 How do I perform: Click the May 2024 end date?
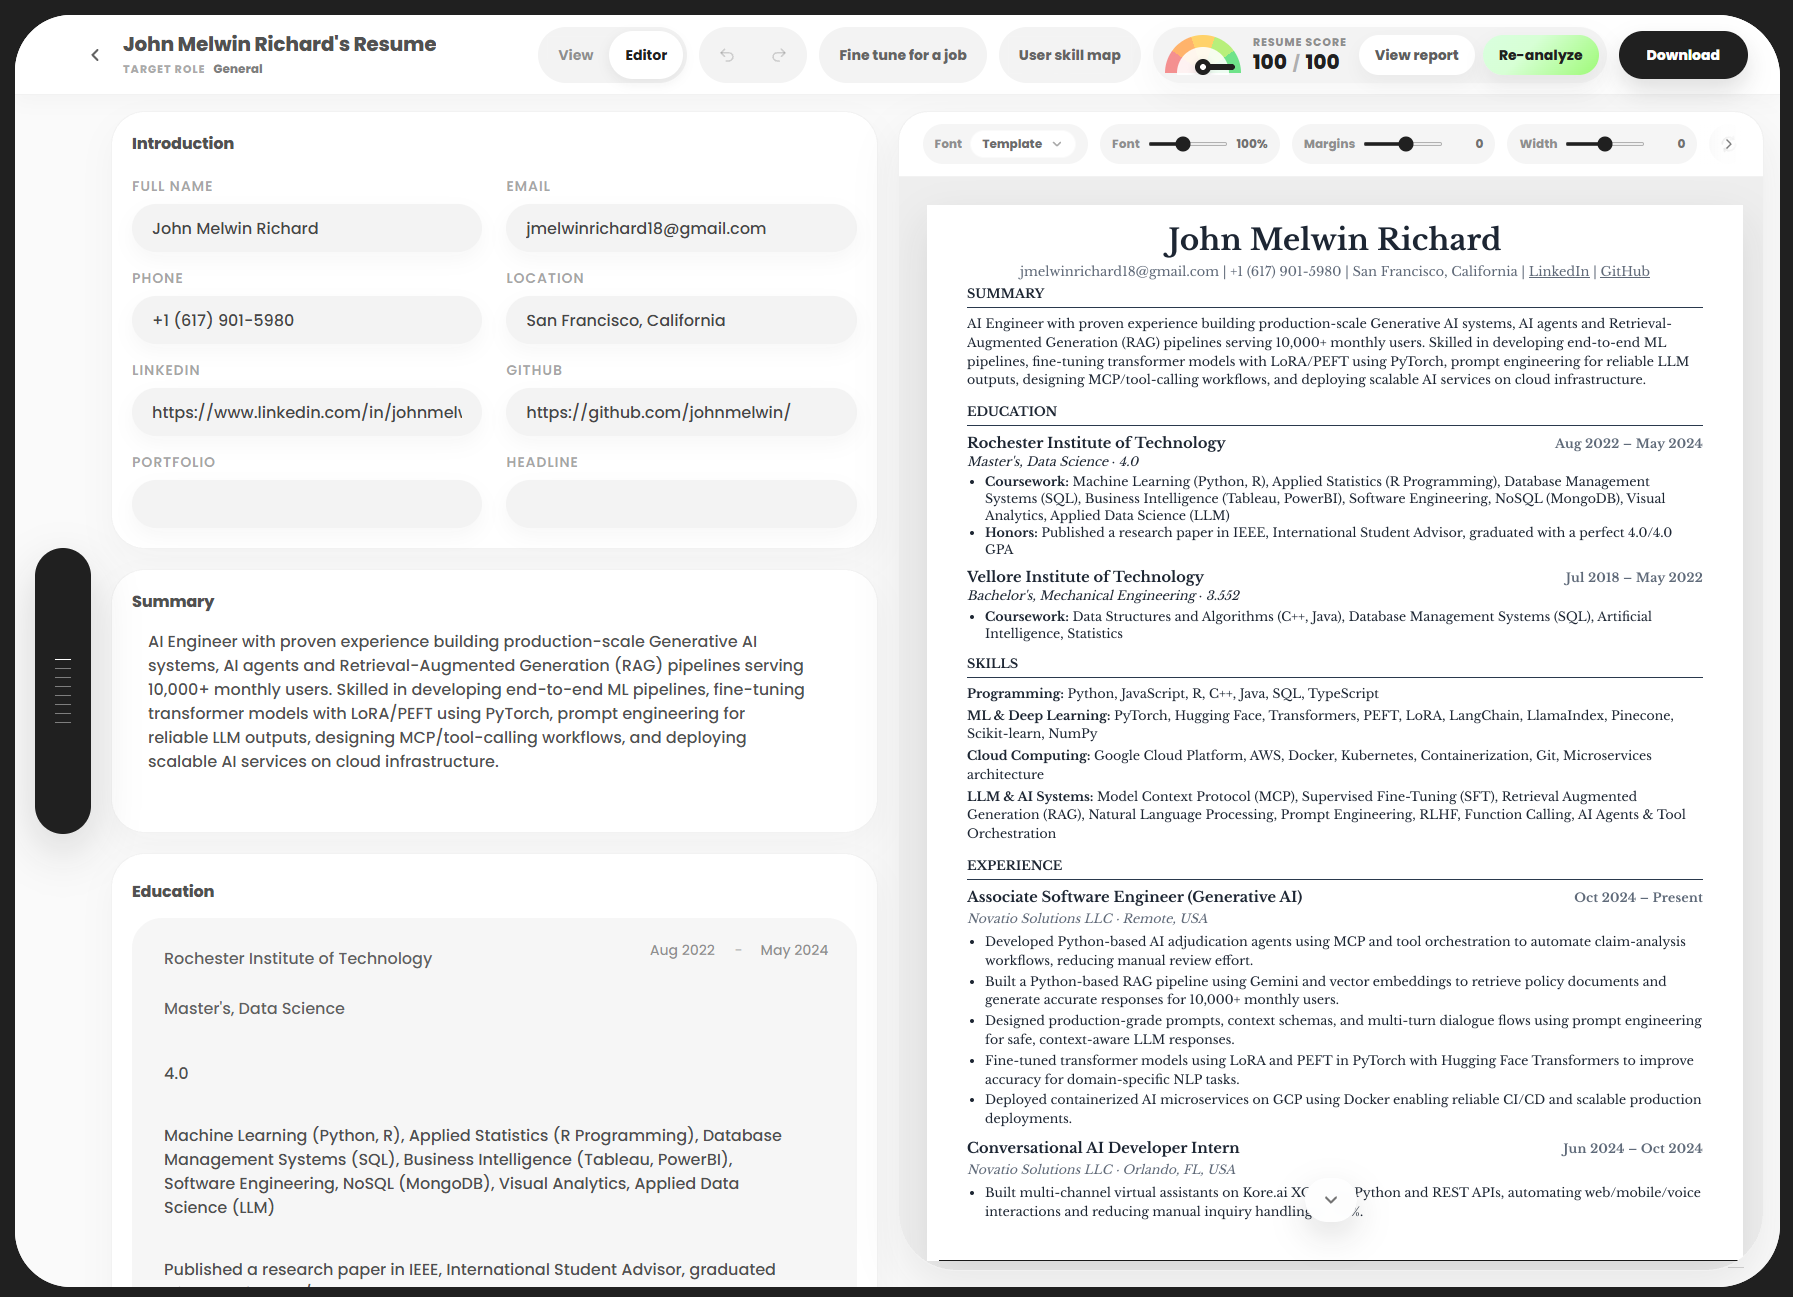(794, 950)
